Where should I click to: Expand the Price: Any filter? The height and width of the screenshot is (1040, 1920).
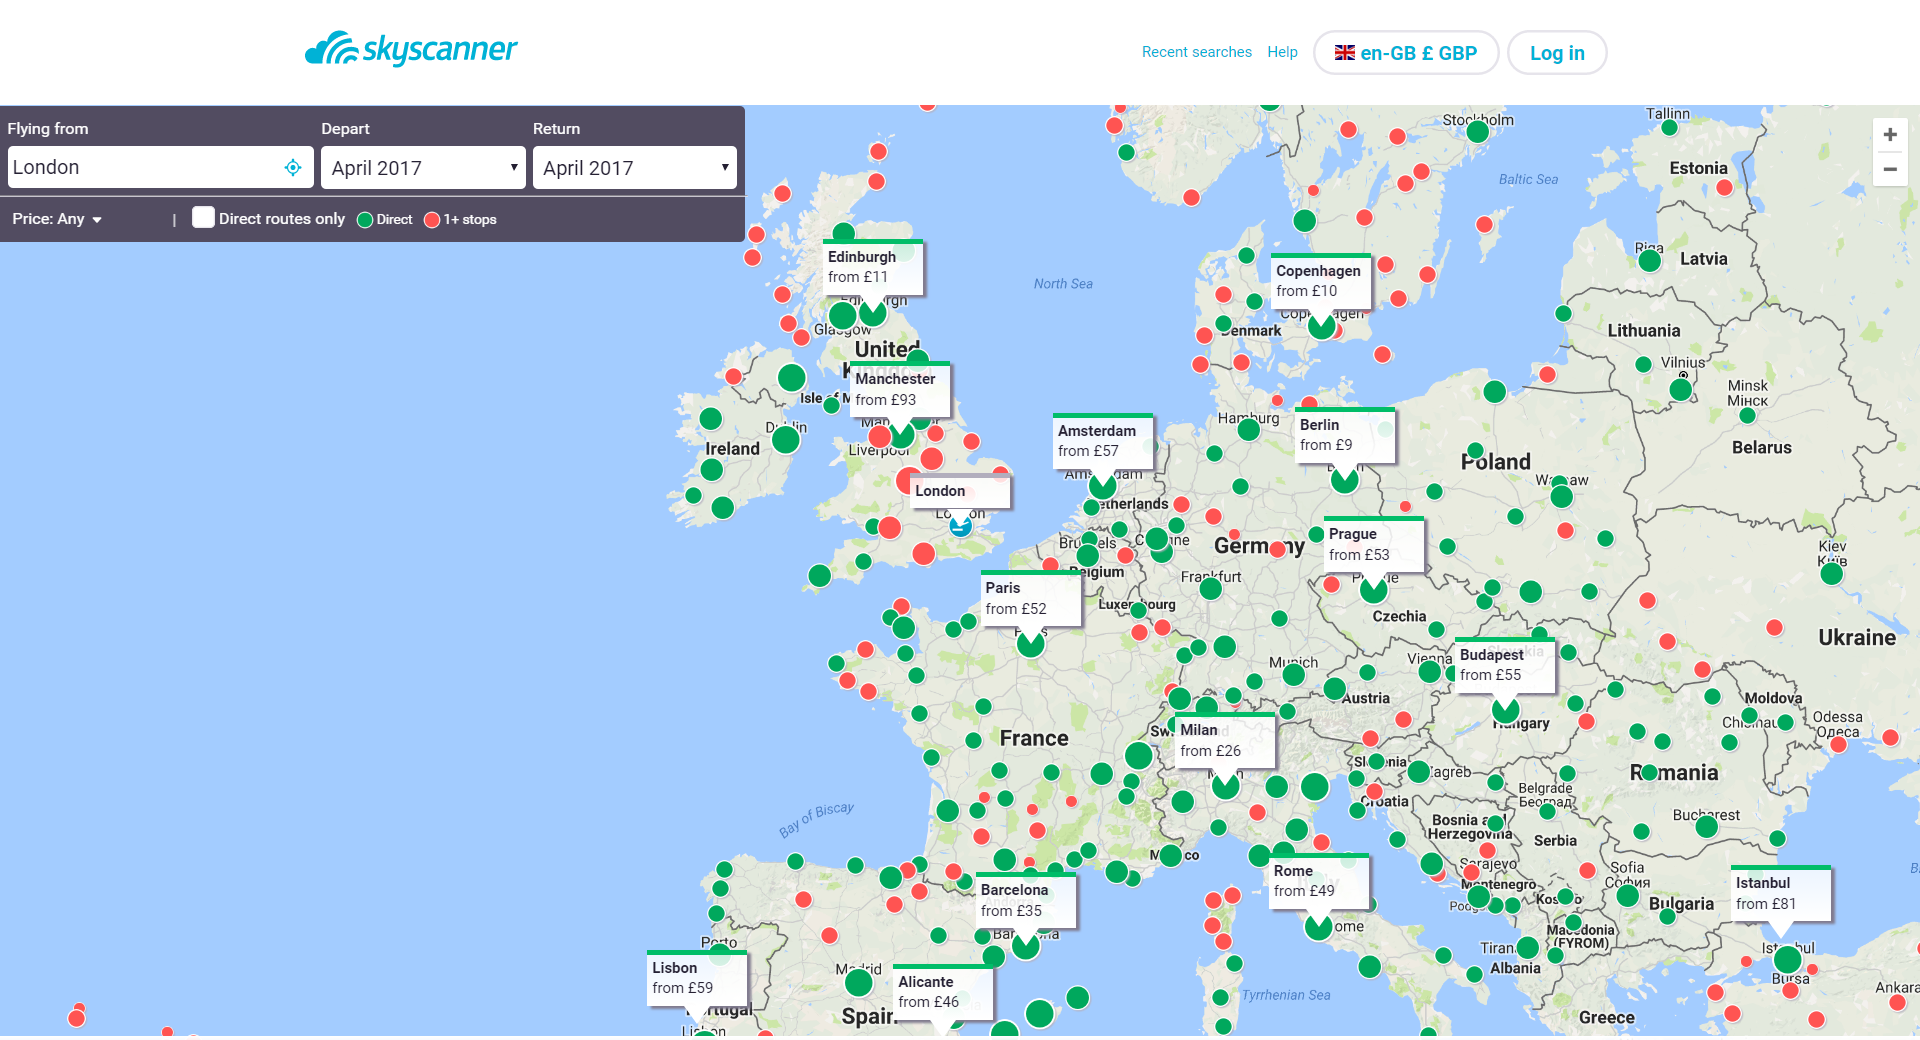pyautogui.click(x=57, y=219)
